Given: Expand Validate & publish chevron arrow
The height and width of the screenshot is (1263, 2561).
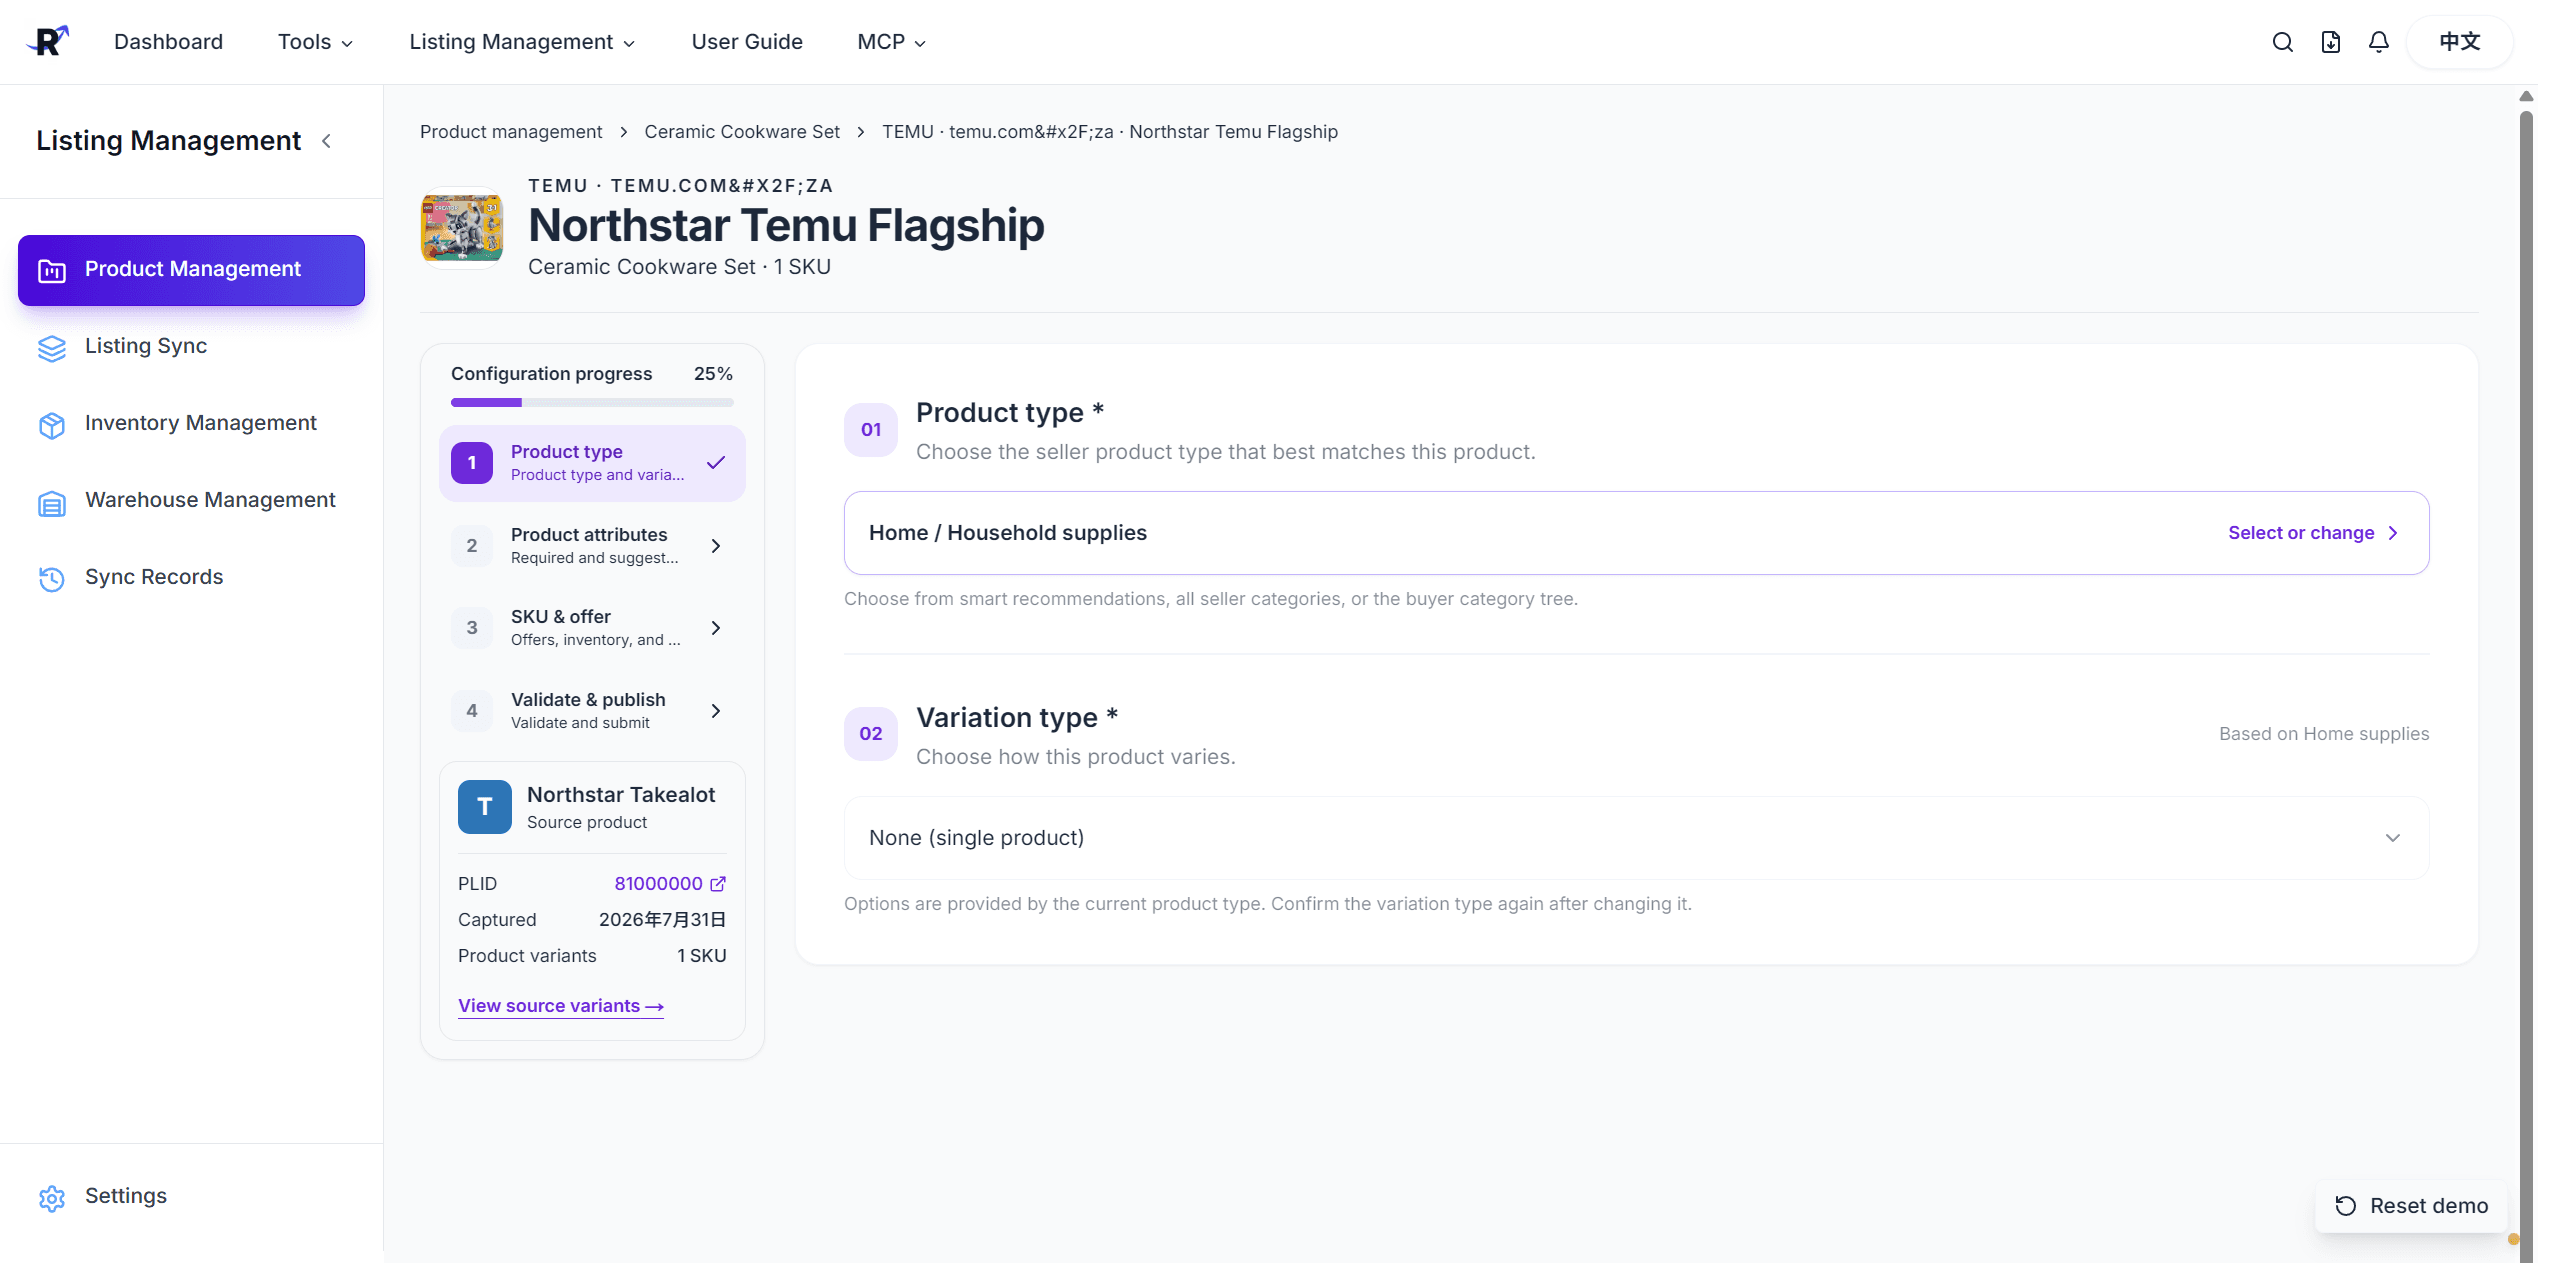Looking at the screenshot, I should click(x=716, y=711).
